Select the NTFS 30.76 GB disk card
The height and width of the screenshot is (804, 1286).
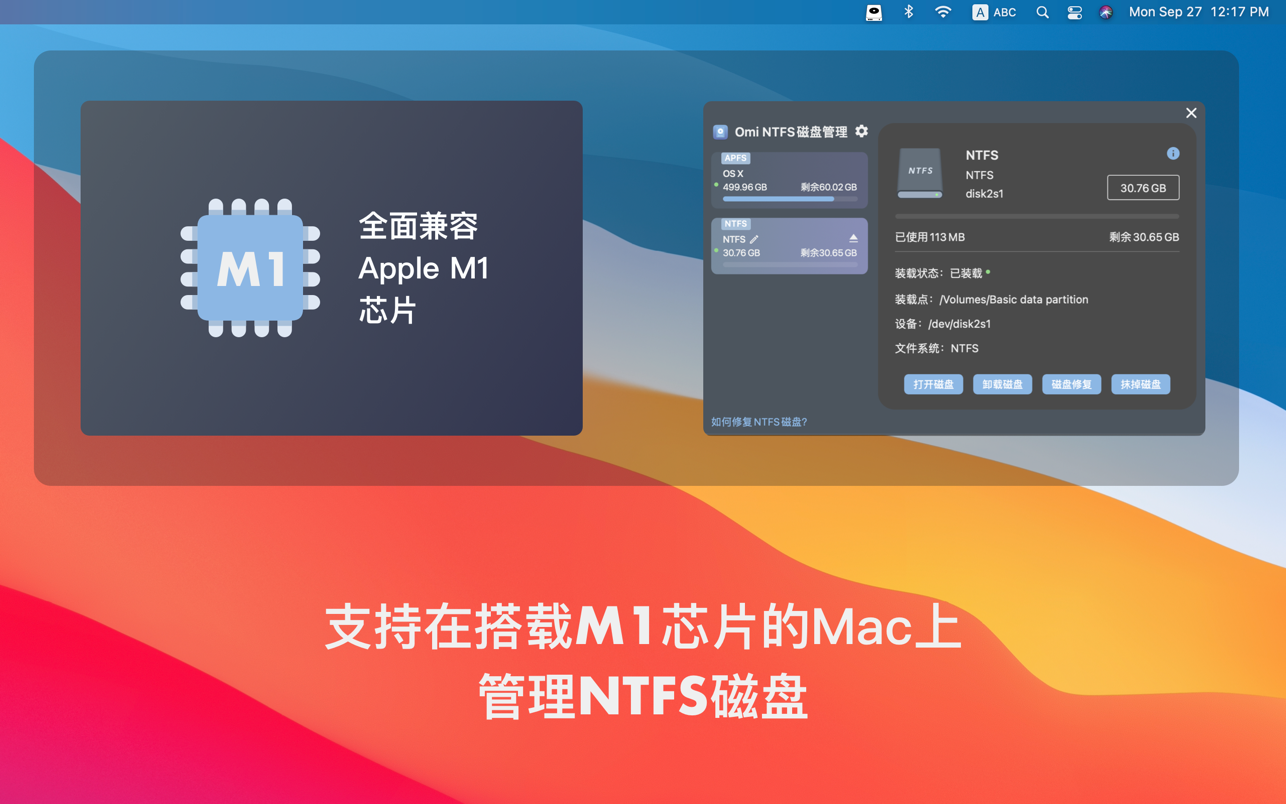[789, 245]
